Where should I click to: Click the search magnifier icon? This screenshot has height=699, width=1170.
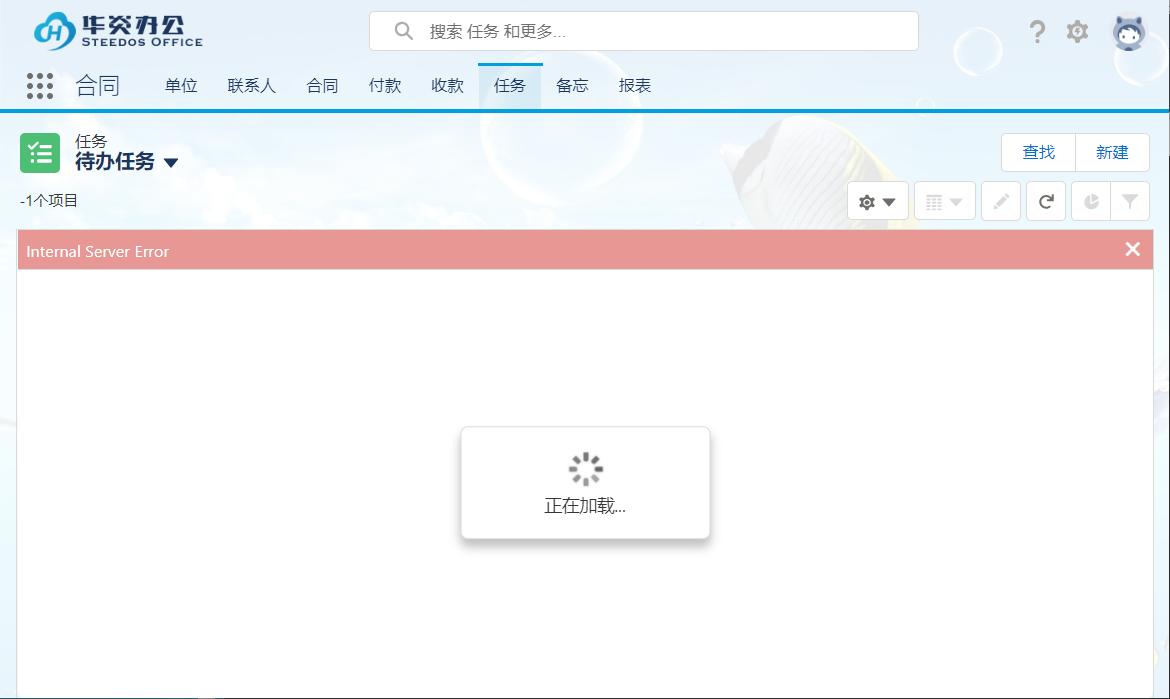pyautogui.click(x=404, y=31)
